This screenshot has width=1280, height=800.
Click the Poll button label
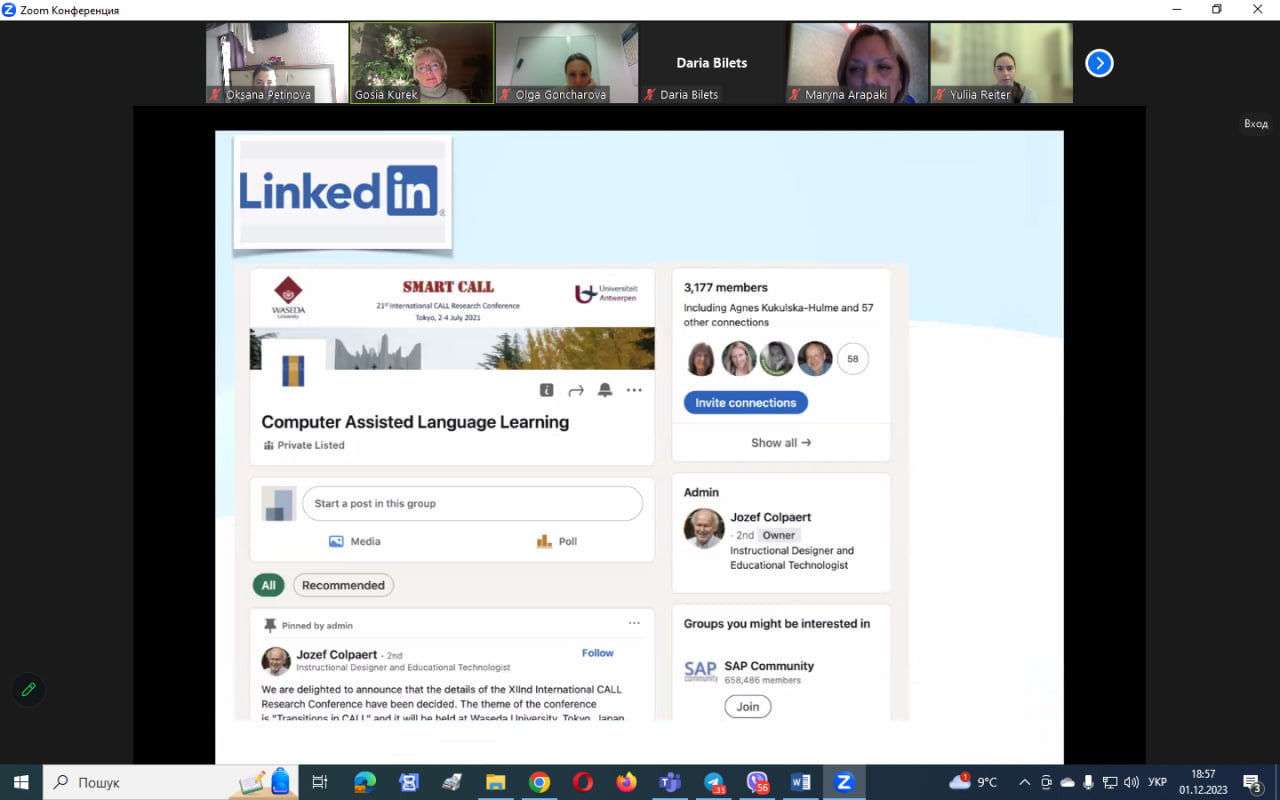tap(568, 541)
